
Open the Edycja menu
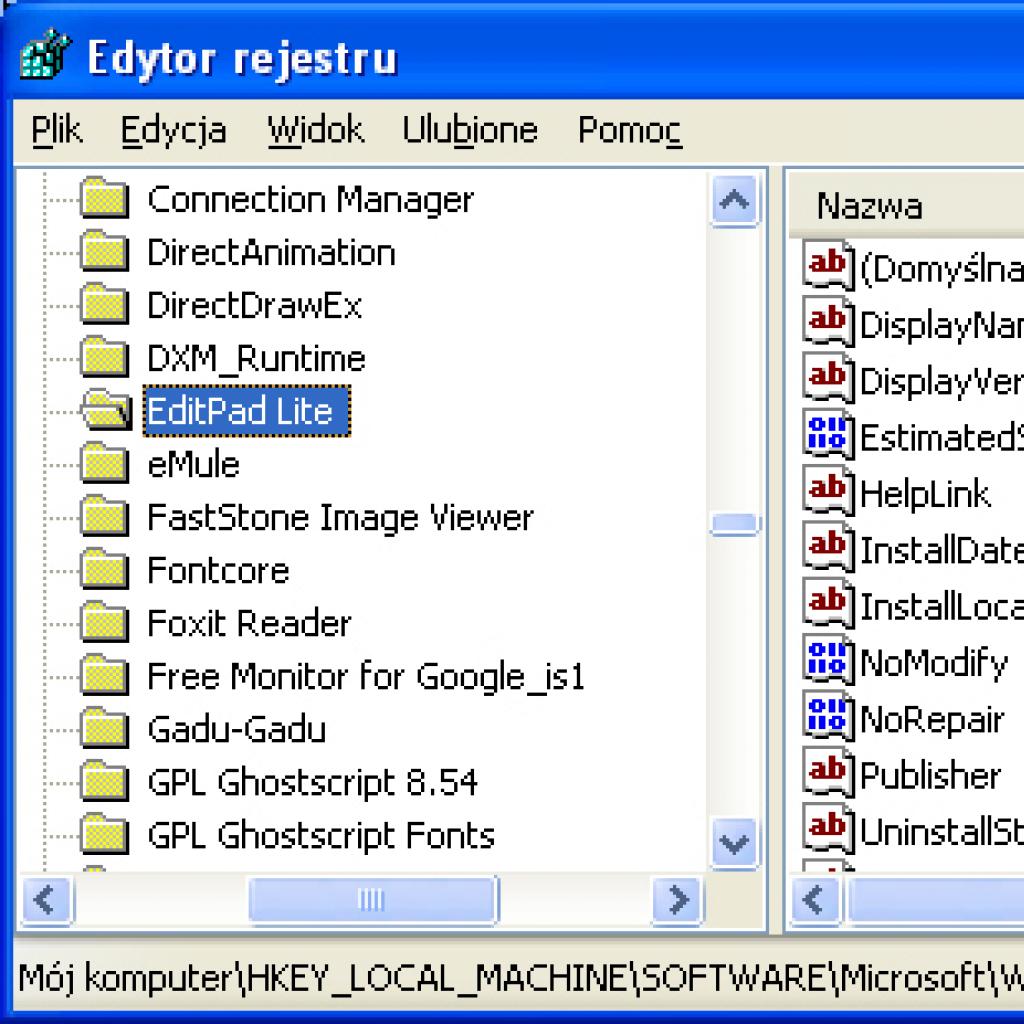pos(174,130)
